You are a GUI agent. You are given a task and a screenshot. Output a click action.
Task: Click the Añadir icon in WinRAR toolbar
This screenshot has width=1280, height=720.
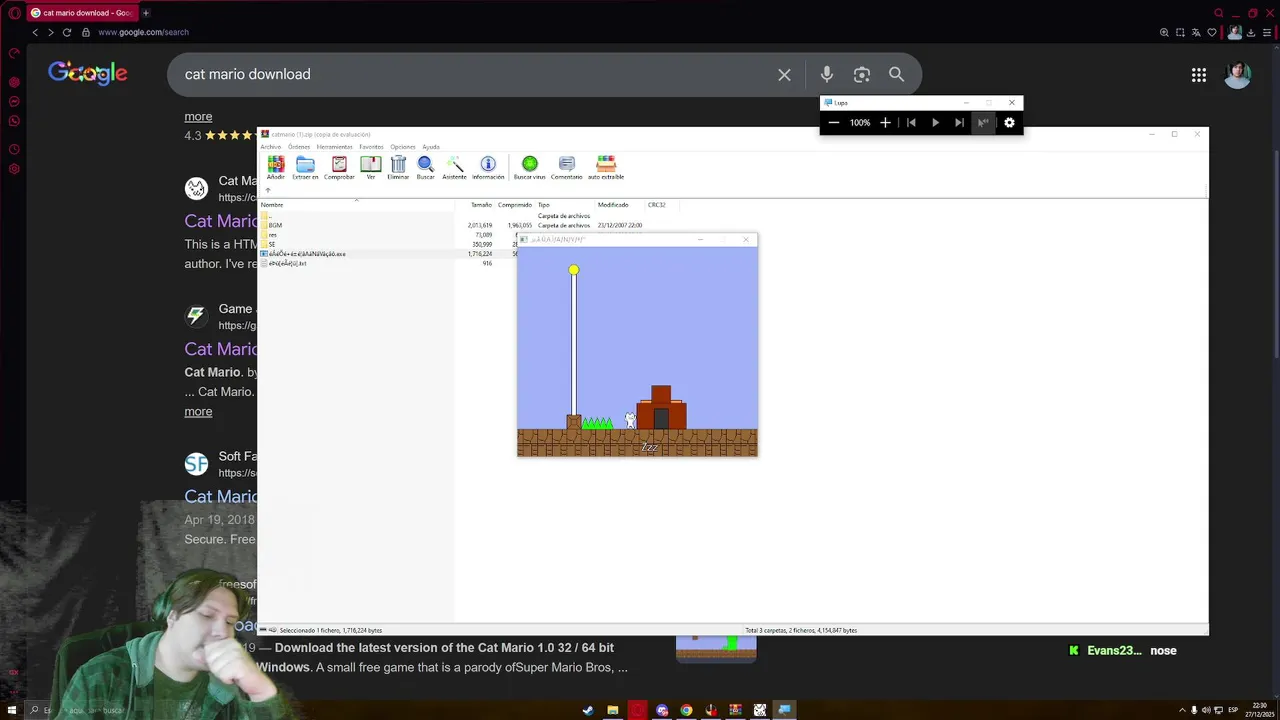[x=275, y=167]
